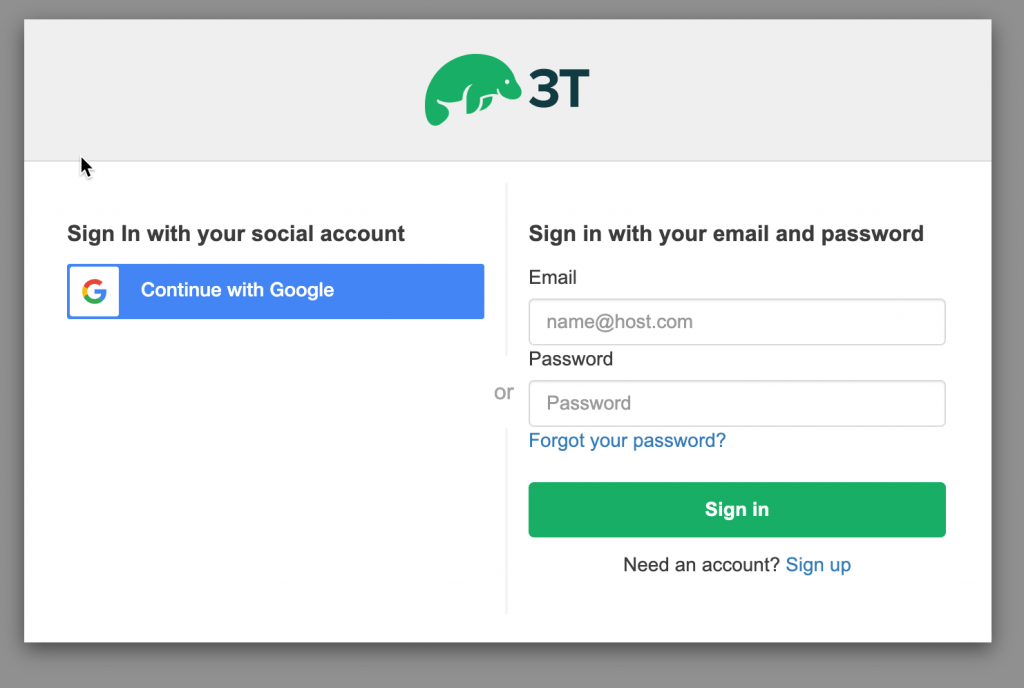Screen dimensions: 1024x688
Task: Click the 3T wordmark in the header
Action: point(559,88)
